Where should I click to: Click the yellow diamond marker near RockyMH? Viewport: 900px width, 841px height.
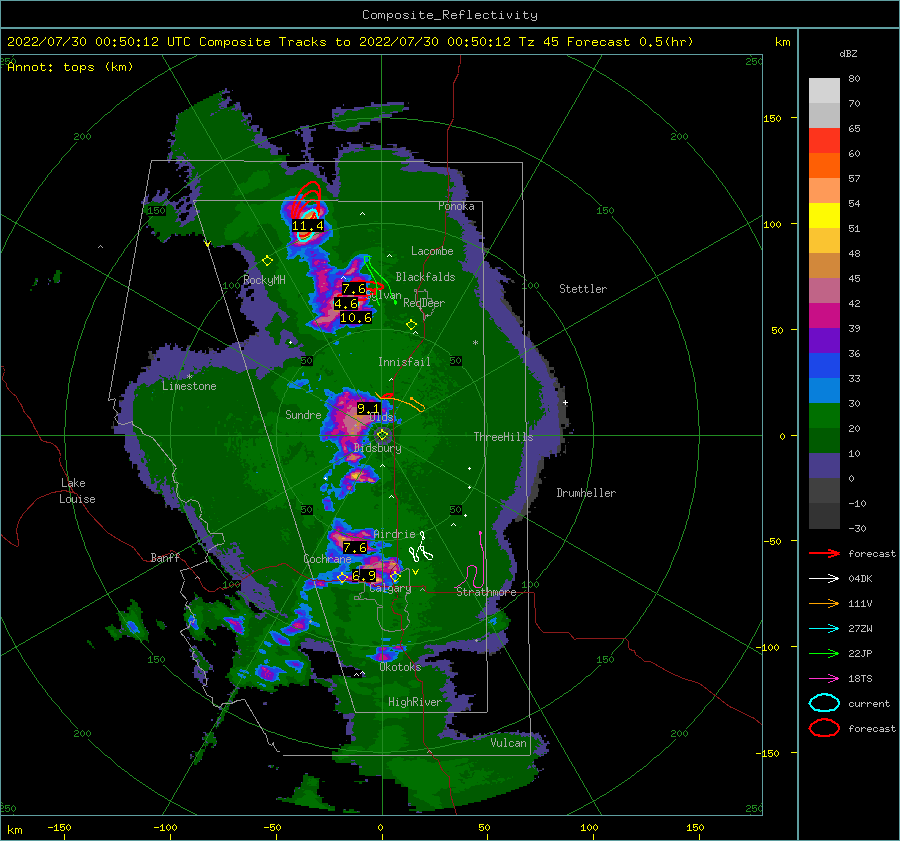point(267,261)
